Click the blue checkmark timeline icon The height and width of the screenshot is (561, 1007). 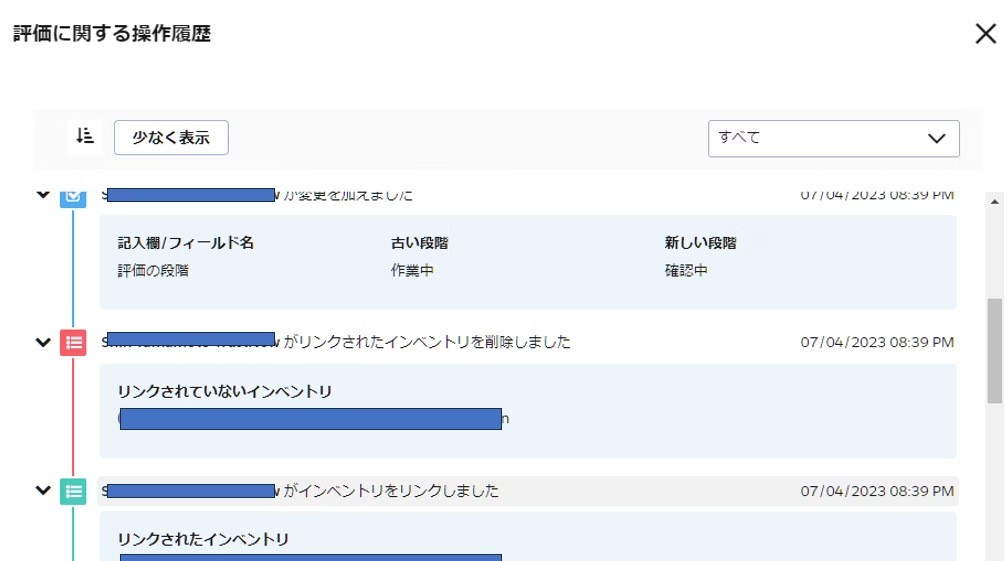(x=73, y=197)
